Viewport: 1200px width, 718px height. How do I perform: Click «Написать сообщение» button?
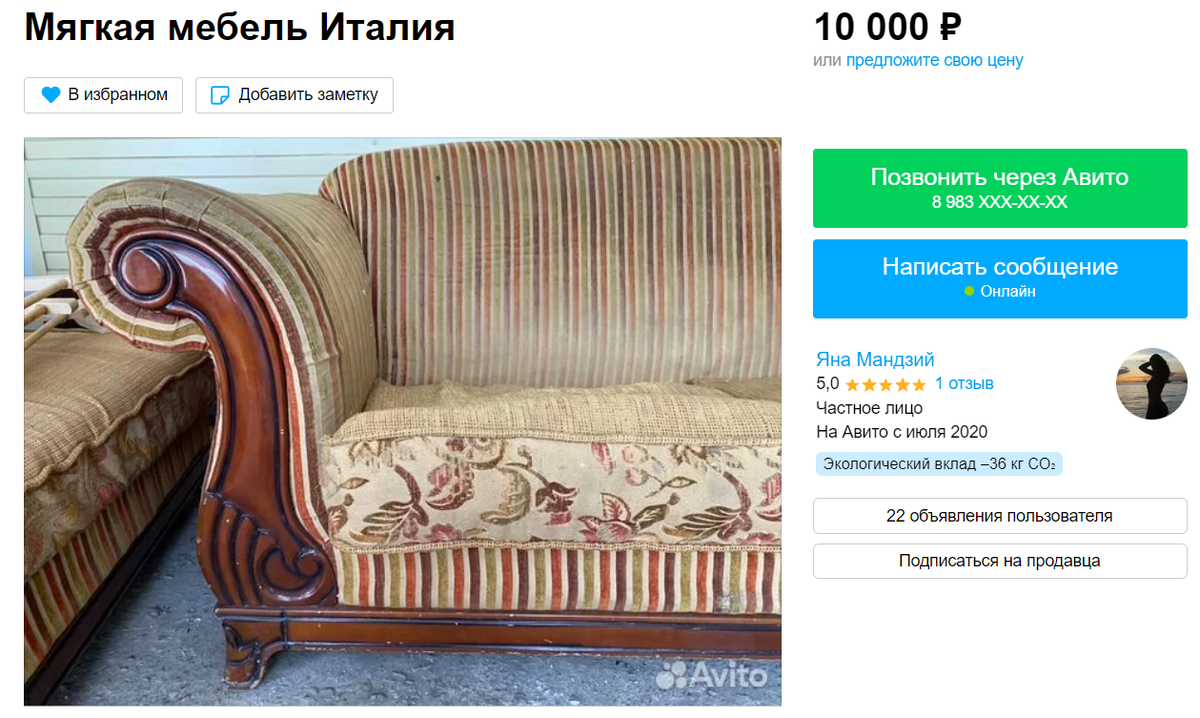[1000, 279]
